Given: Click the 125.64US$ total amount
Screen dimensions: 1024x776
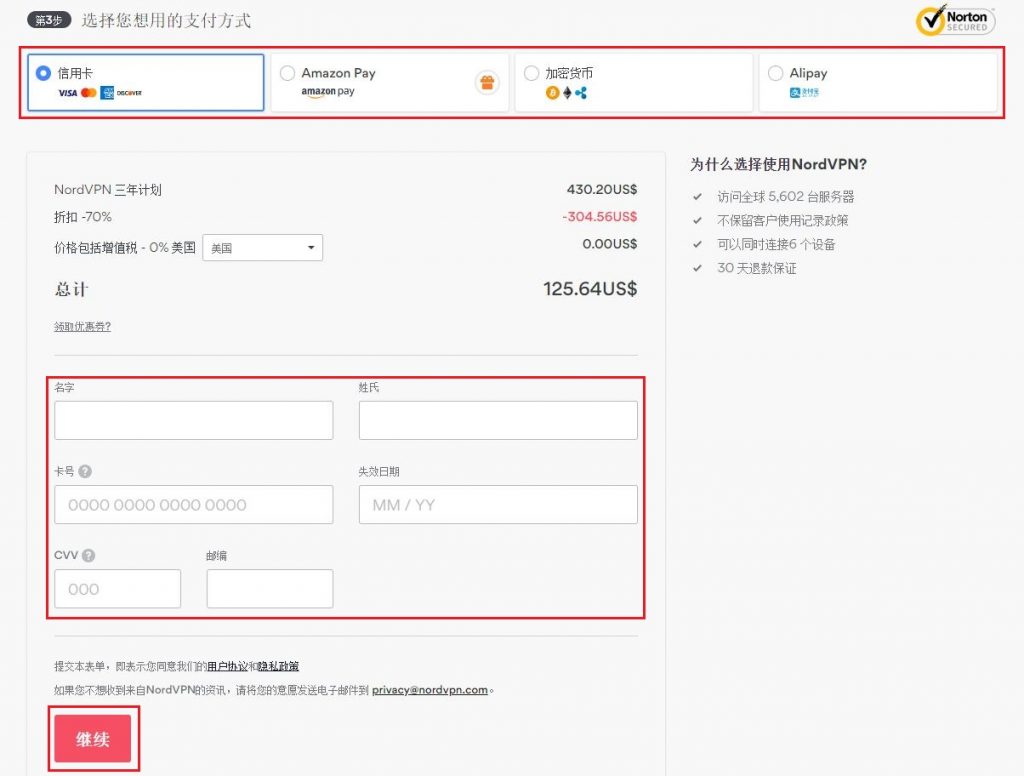Looking at the screenshot, I should coord(590,289).
